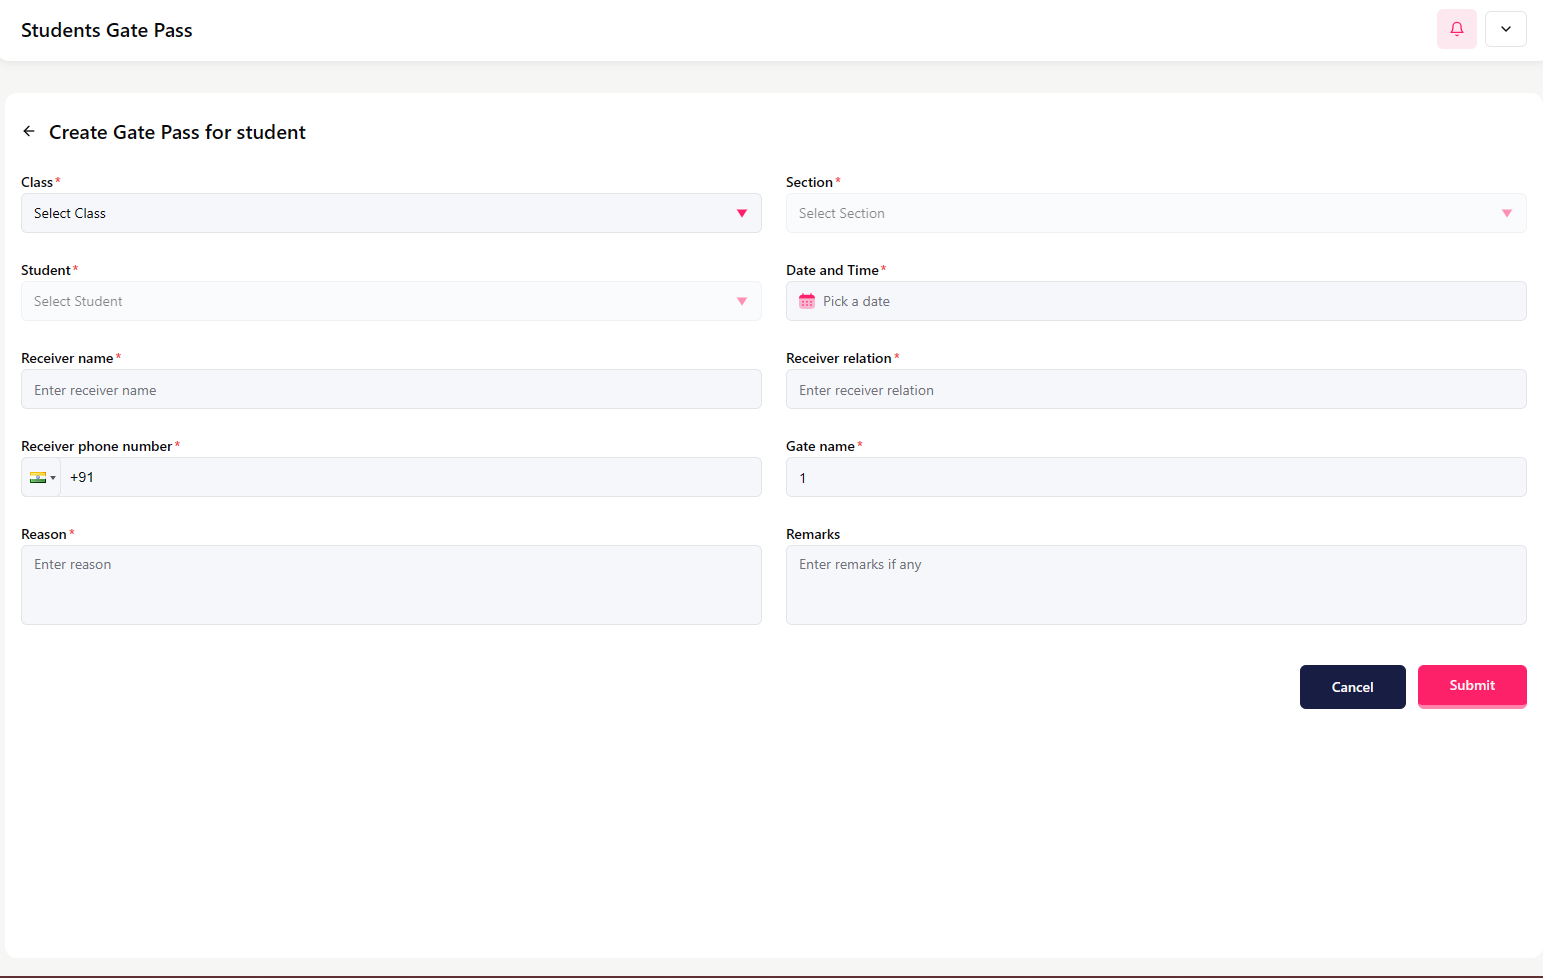Submit the gate pass form
Viewport: 1543px width, 978px height.
[x=1471, y=686]
